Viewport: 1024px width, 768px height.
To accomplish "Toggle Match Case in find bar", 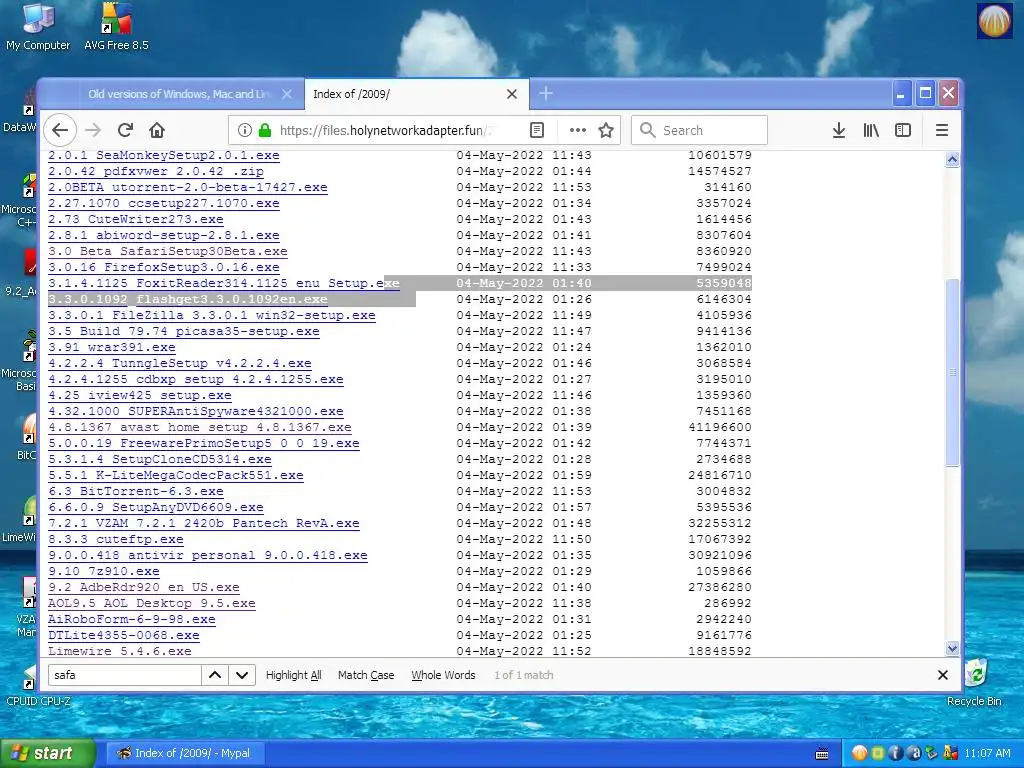I will tap(366, 675).
